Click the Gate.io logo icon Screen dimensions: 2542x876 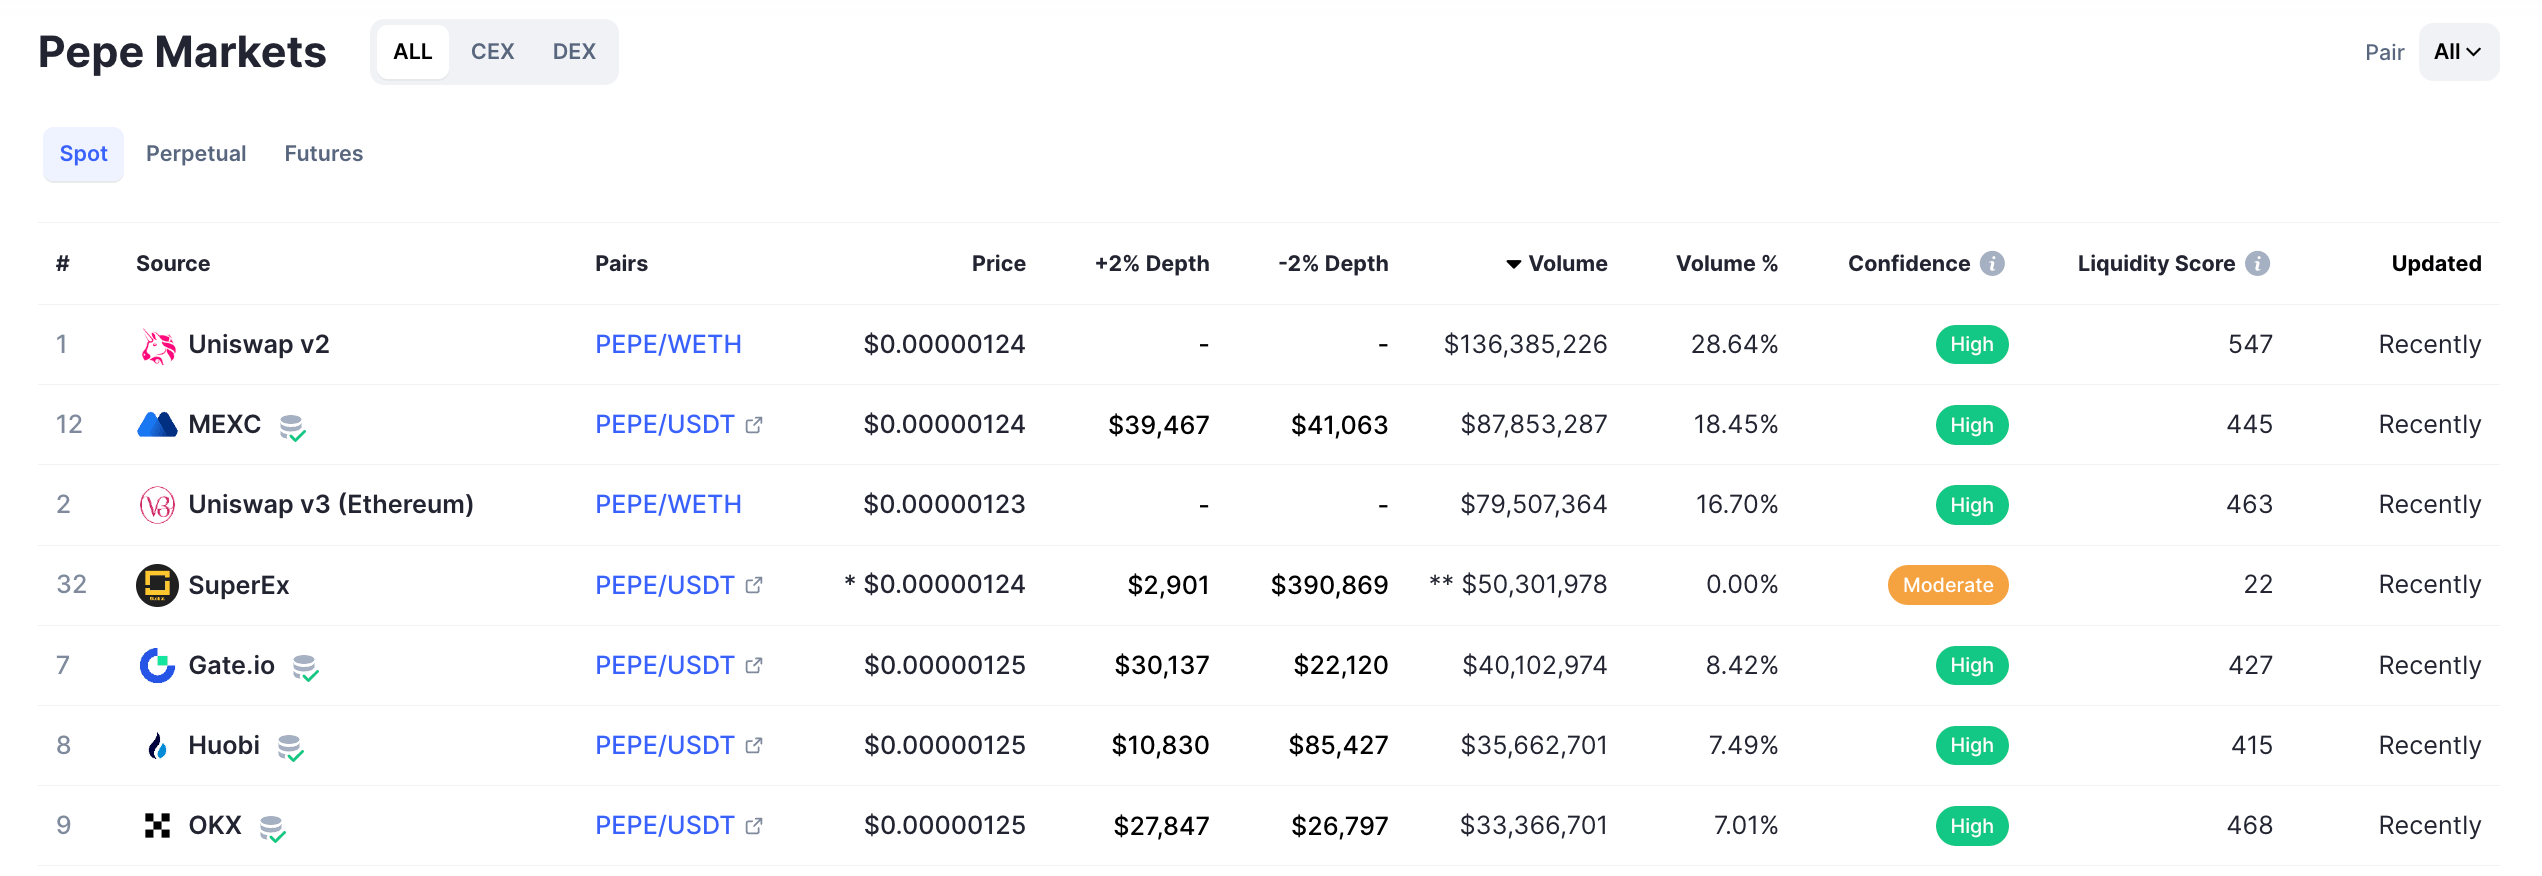pyautogui.click(x=157, y=665)
